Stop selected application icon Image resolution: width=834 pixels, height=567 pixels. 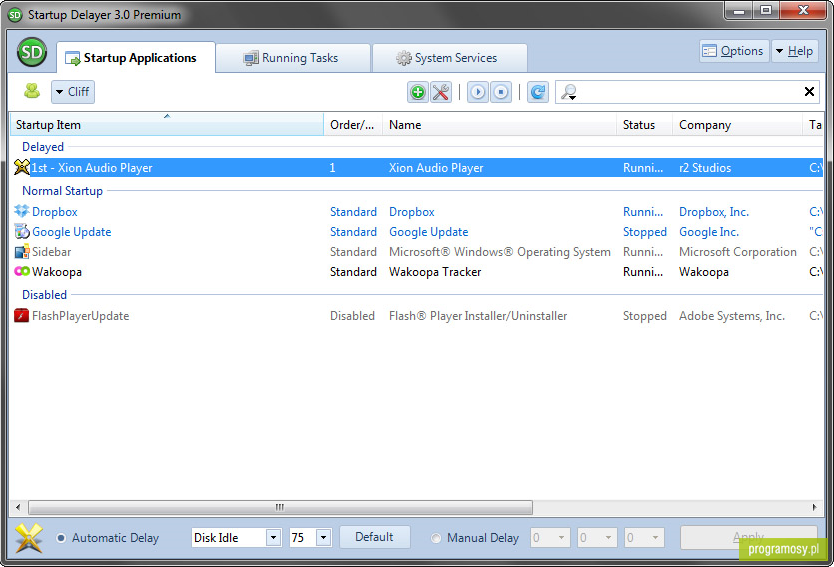(x=501, y=92)
